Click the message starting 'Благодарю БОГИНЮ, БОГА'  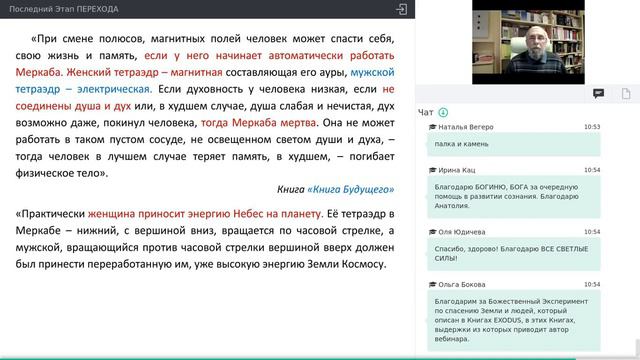[x=513, y=196]
